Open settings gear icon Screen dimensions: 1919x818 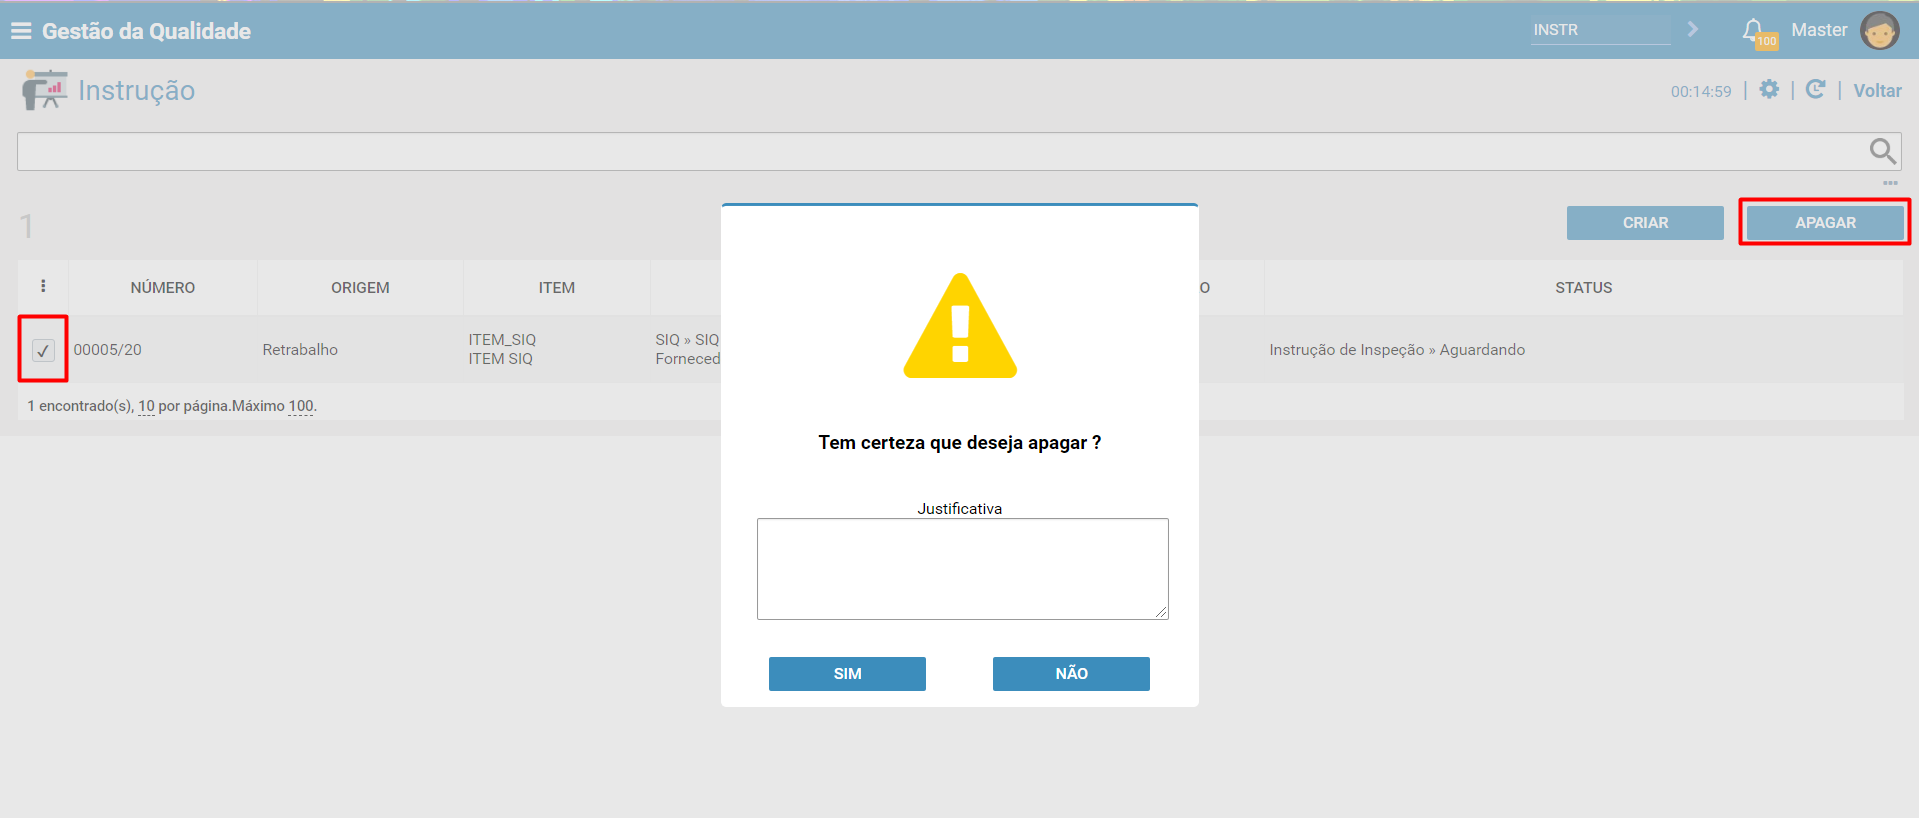tap(1769, 89)
